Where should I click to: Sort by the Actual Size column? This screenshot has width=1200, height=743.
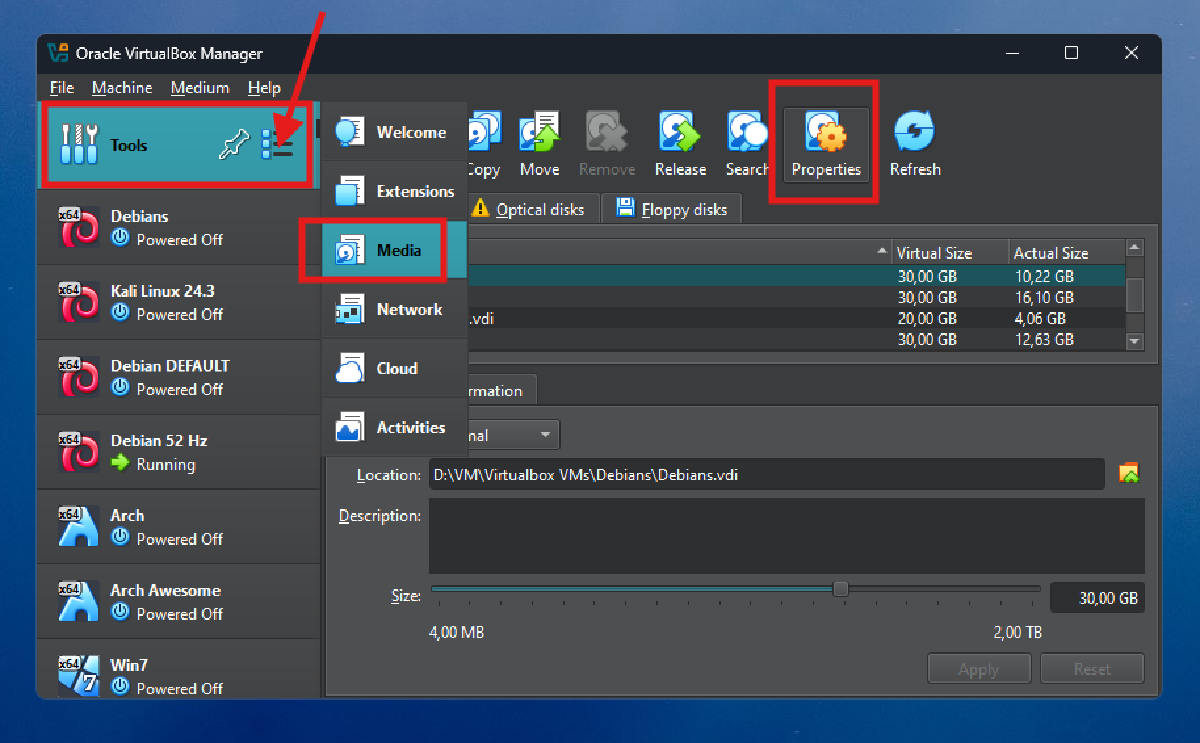[x=1066, y=253]
